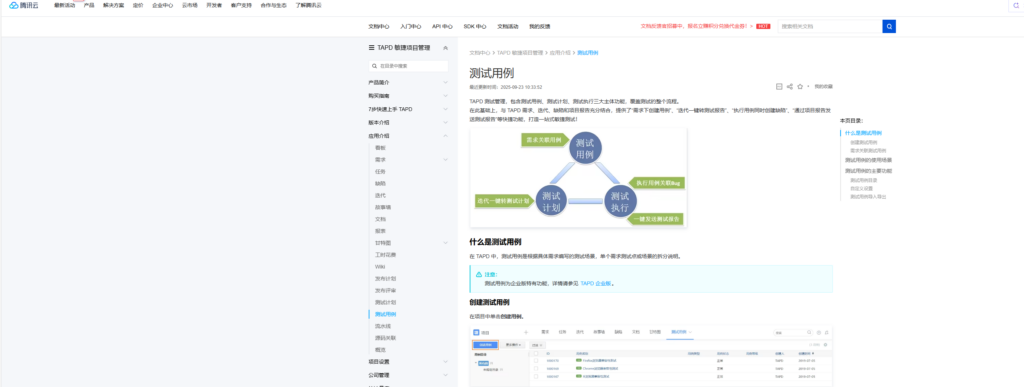Open 流水线 in sidebar
This screenshot has height=387, width=1024.
click(x=383, y=326)
